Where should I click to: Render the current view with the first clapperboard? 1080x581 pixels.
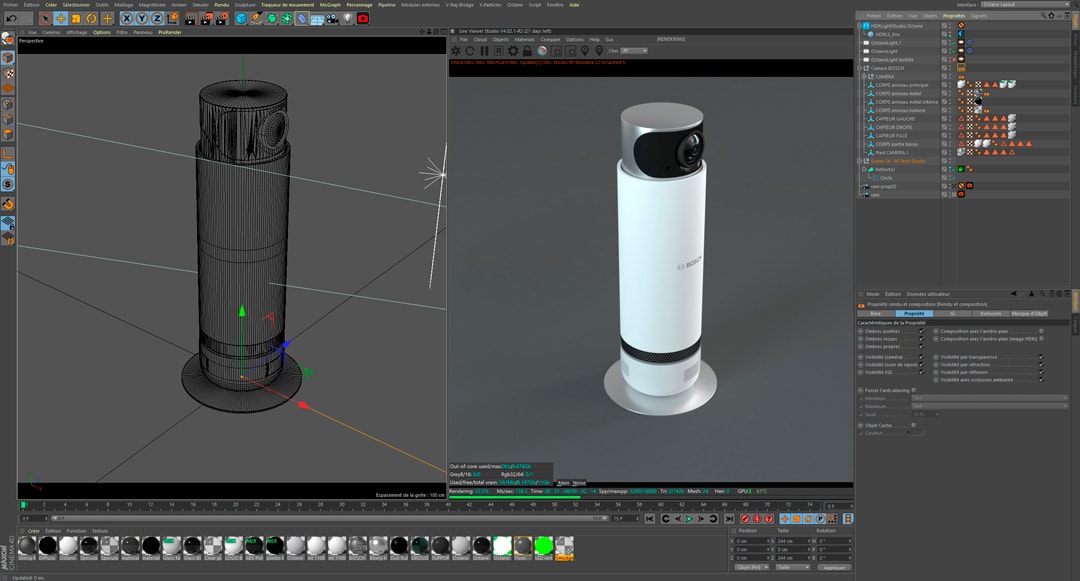tap(190, 19)
